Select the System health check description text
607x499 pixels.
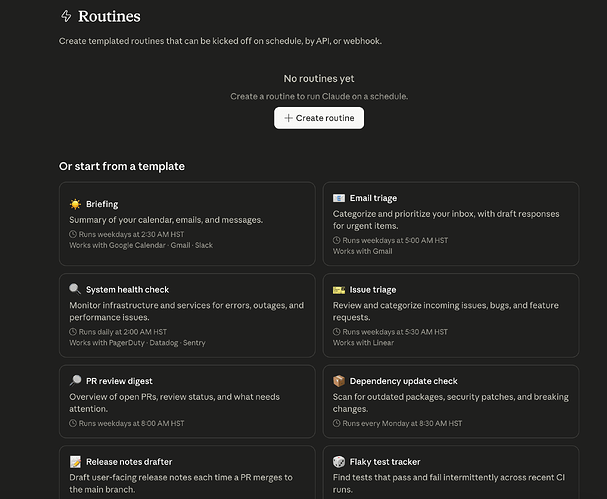point(187,311)
